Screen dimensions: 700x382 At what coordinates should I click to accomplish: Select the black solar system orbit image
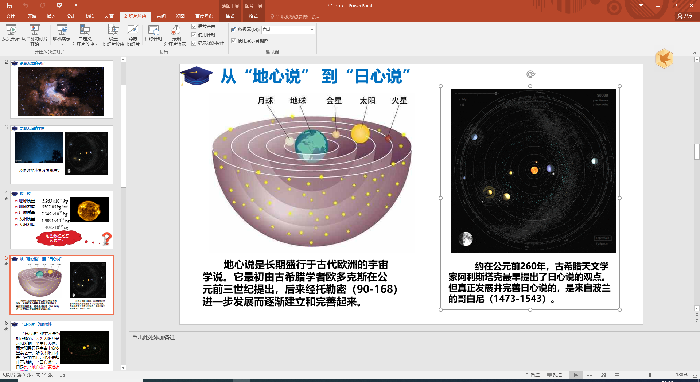(533, 170)
